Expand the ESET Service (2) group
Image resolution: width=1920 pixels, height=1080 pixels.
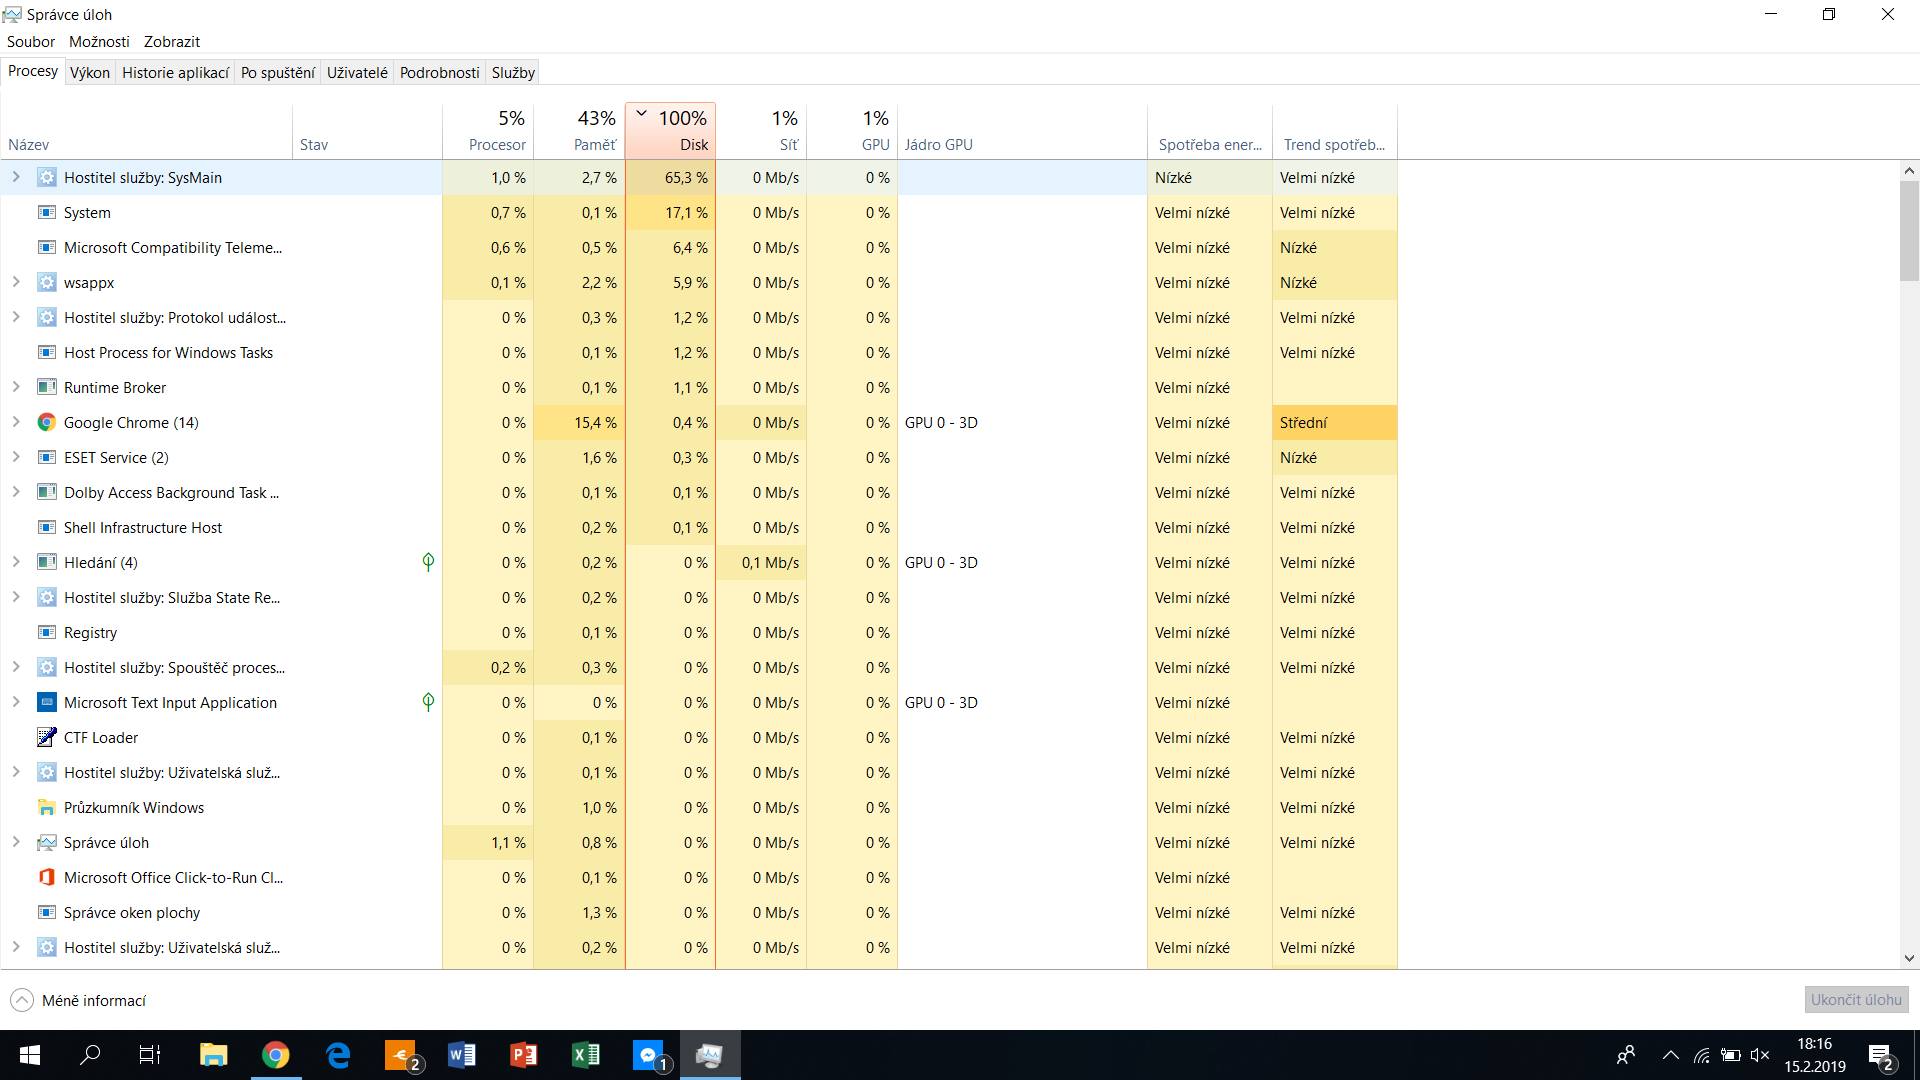(16, 457)
